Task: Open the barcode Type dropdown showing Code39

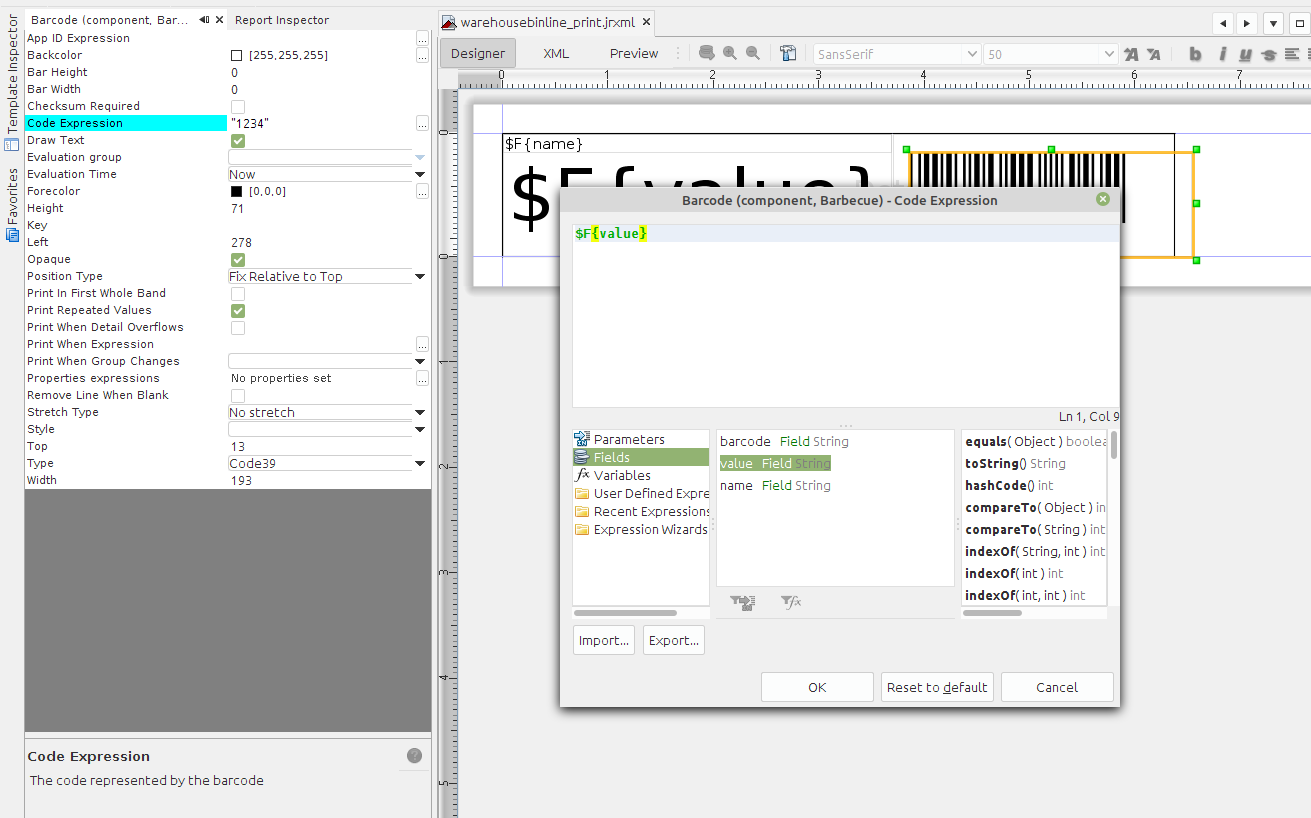Action: (x=420, y=464)
